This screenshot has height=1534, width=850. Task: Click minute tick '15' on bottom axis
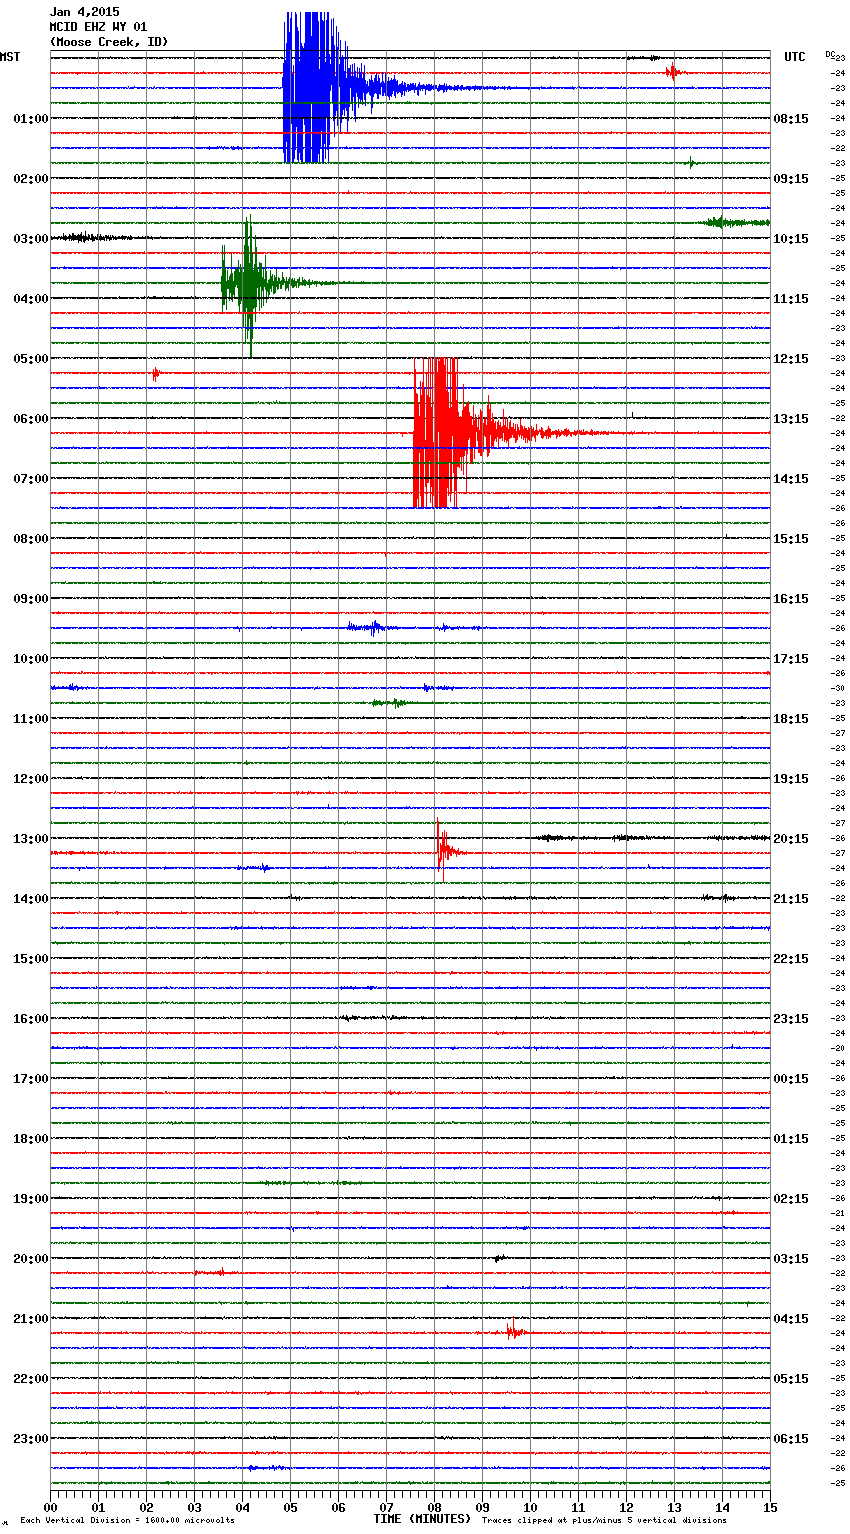[770, 1507]
